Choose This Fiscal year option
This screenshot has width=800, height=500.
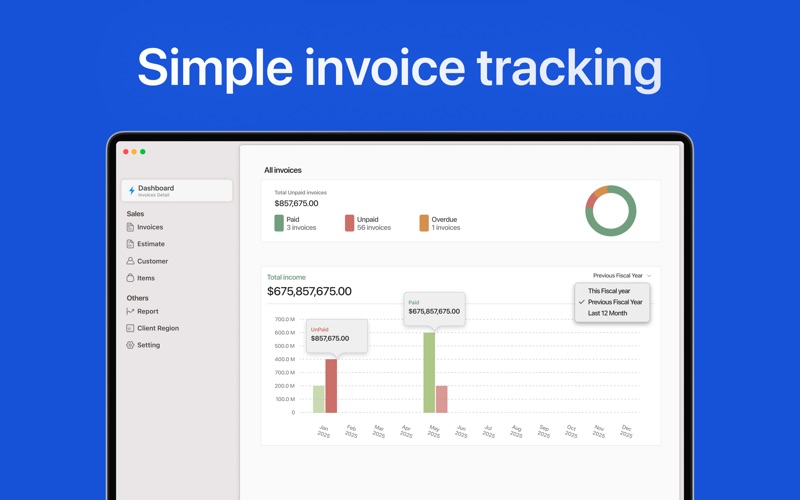[x=609, y=291]
